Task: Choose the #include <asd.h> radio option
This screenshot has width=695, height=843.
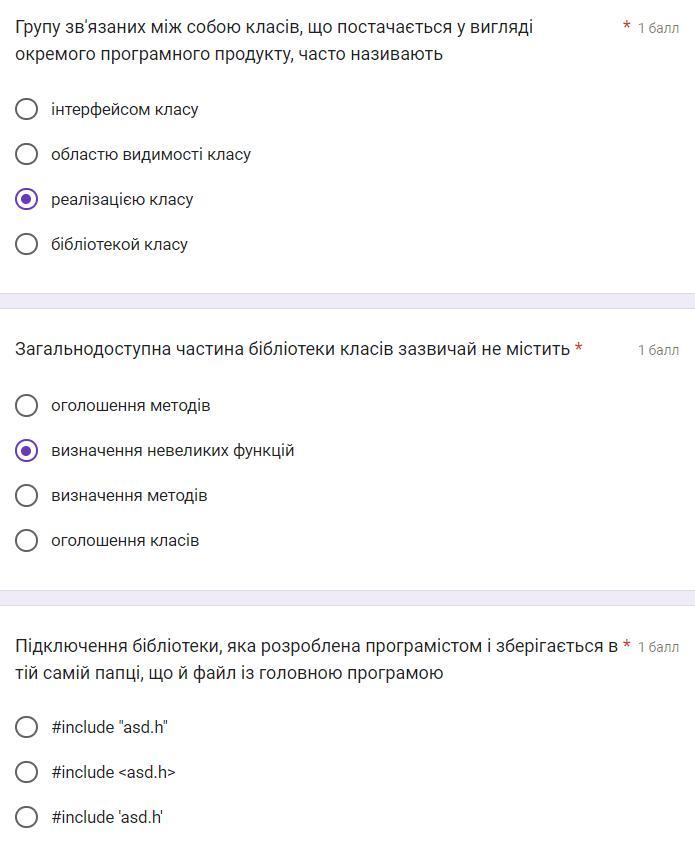Action: click(x=26, y=772)
